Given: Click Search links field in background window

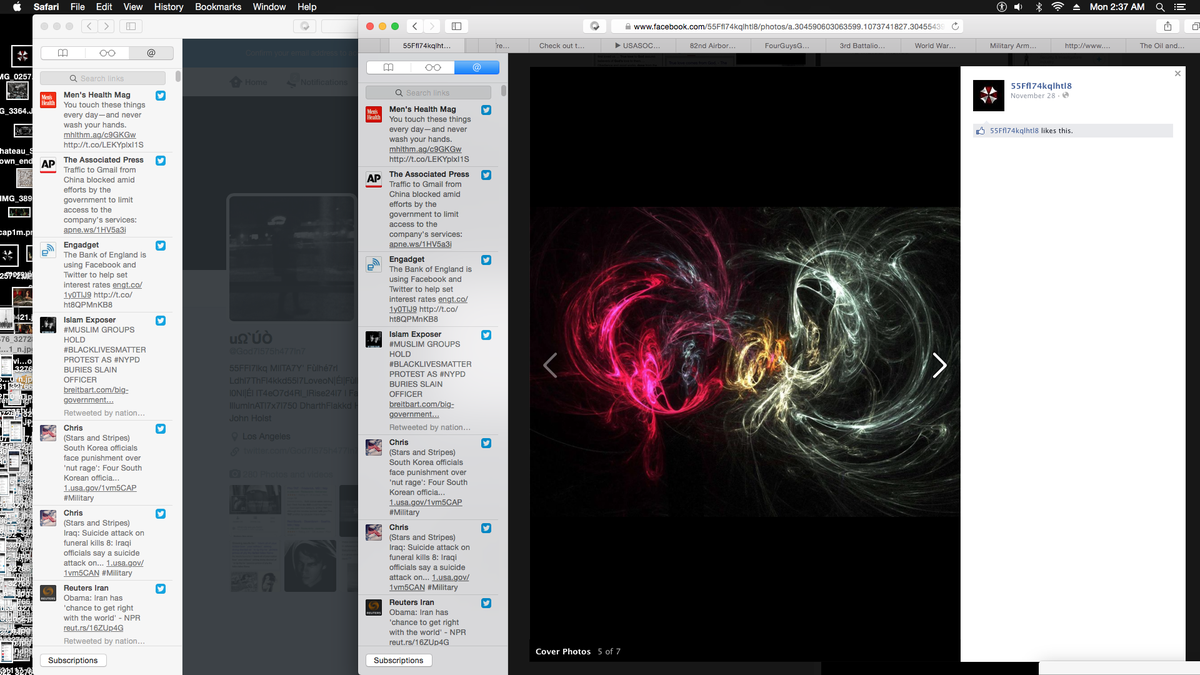Looking at the screenshot, I should point(103,78).
